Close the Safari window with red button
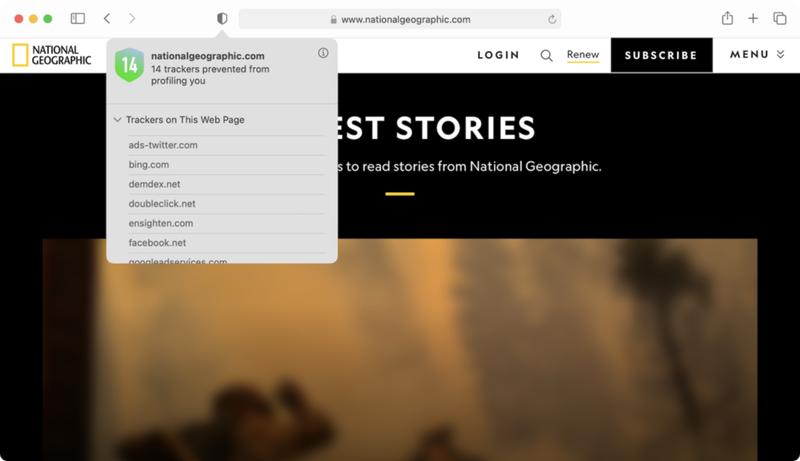 [x=19, y=19]
